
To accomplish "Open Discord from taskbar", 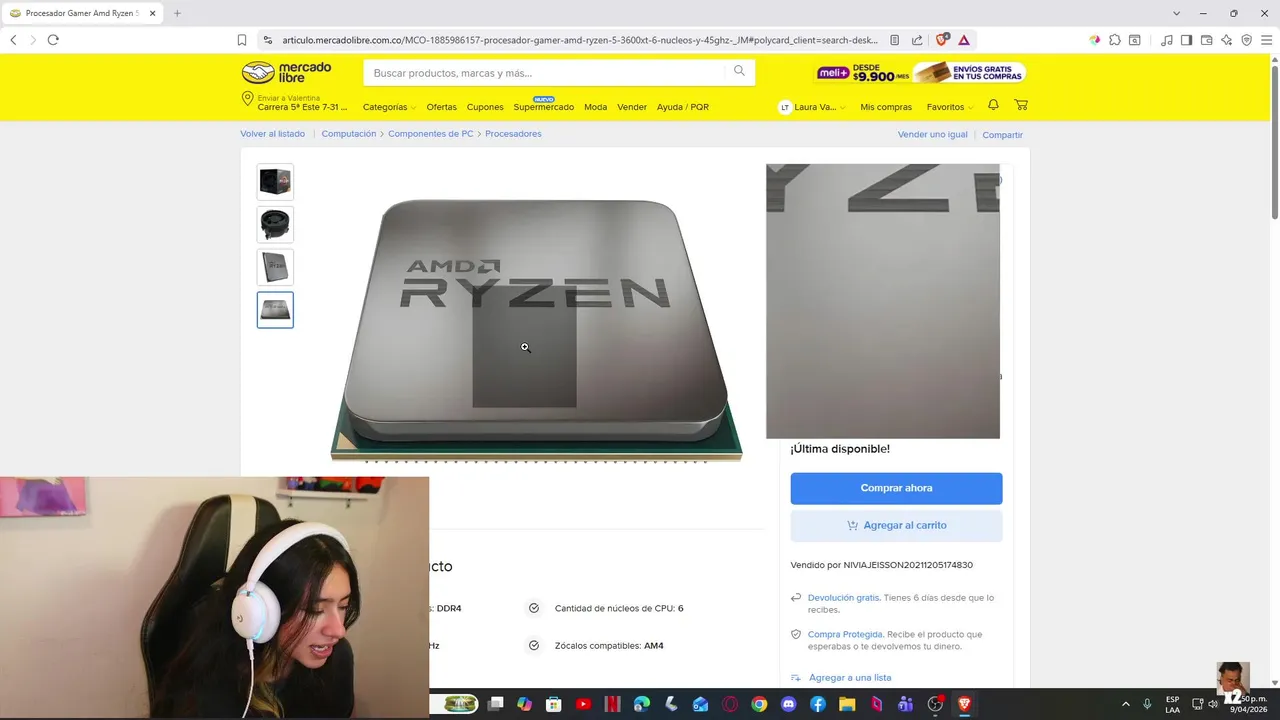I will pyautogui.click(x=788, y=704).
